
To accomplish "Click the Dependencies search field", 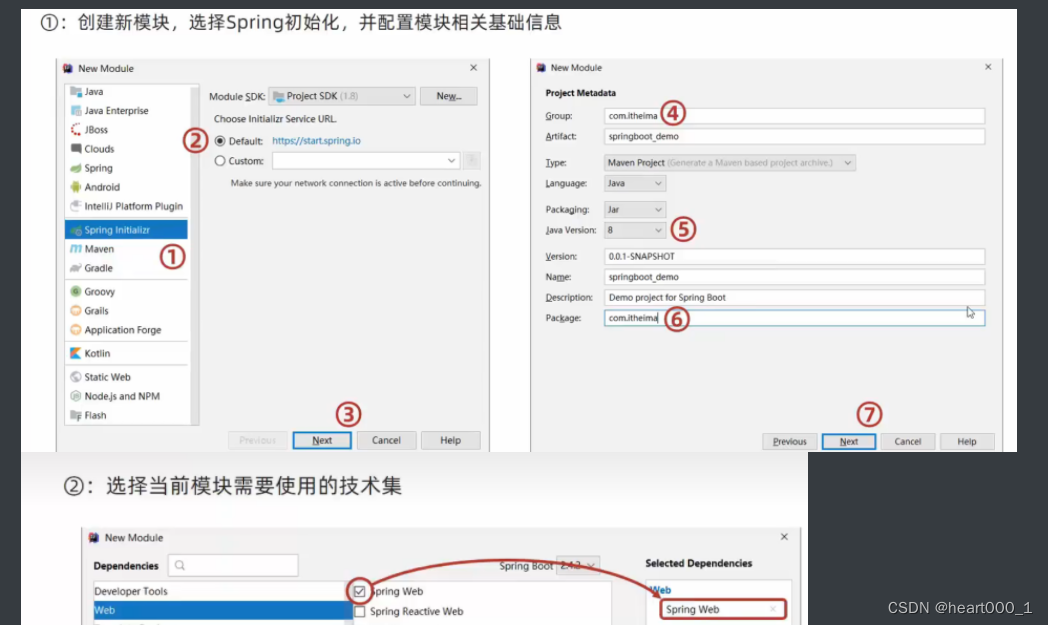I will point(233,566).
